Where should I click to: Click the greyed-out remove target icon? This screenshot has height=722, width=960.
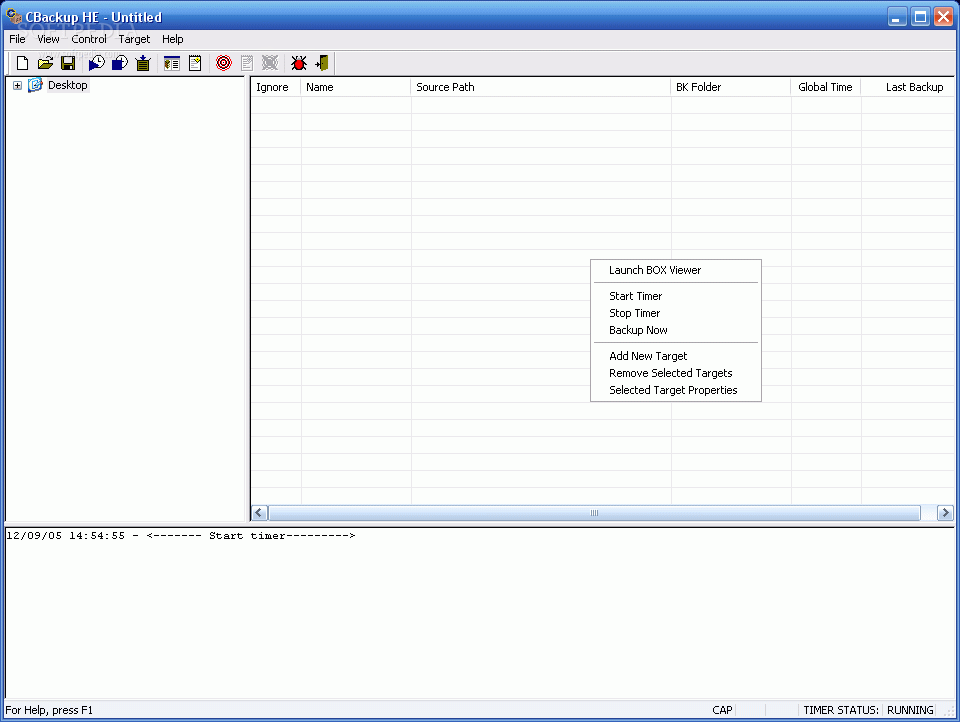pos(270,62)
